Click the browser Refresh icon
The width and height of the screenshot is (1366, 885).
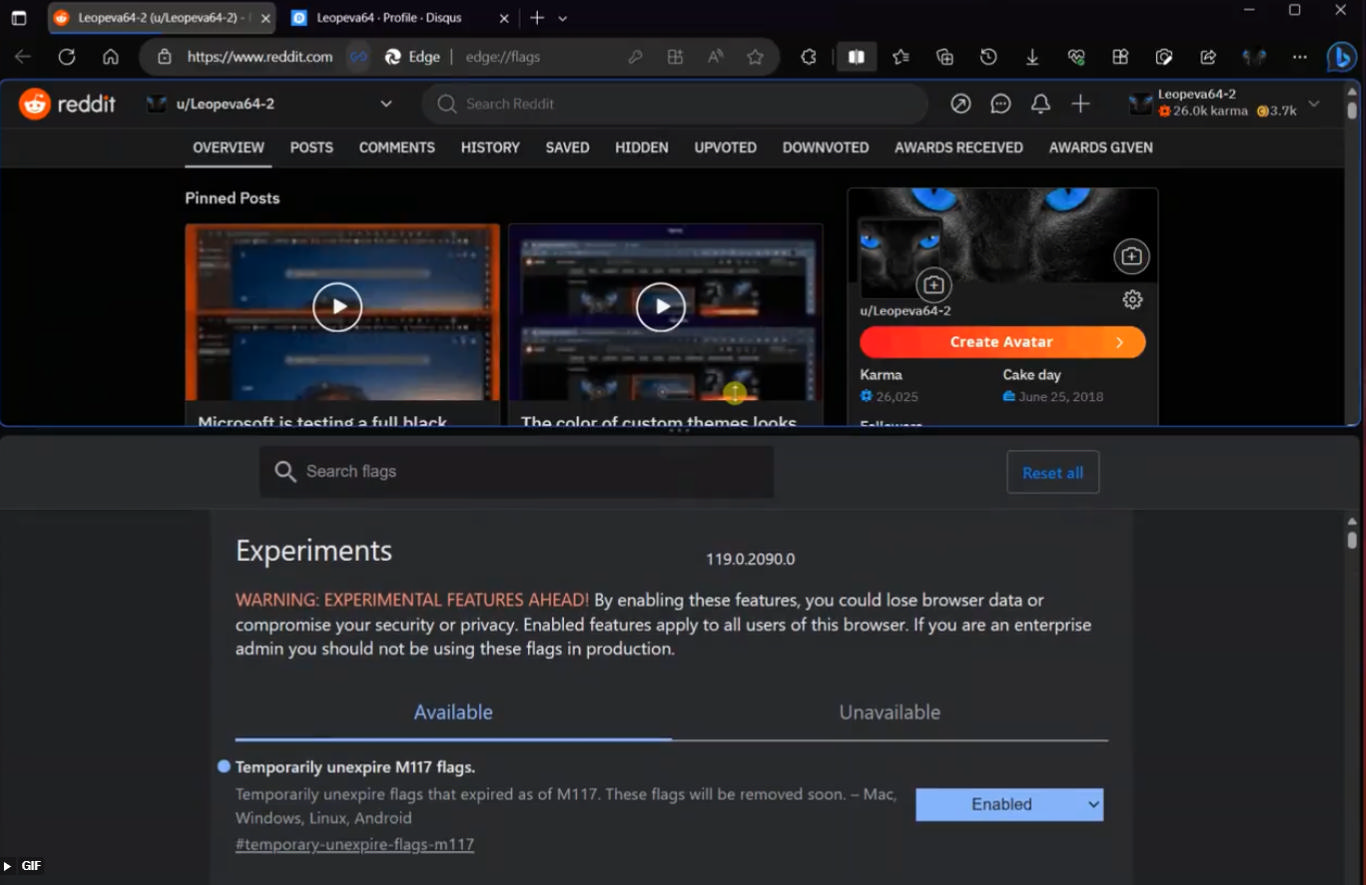click(x=67, y=57)
